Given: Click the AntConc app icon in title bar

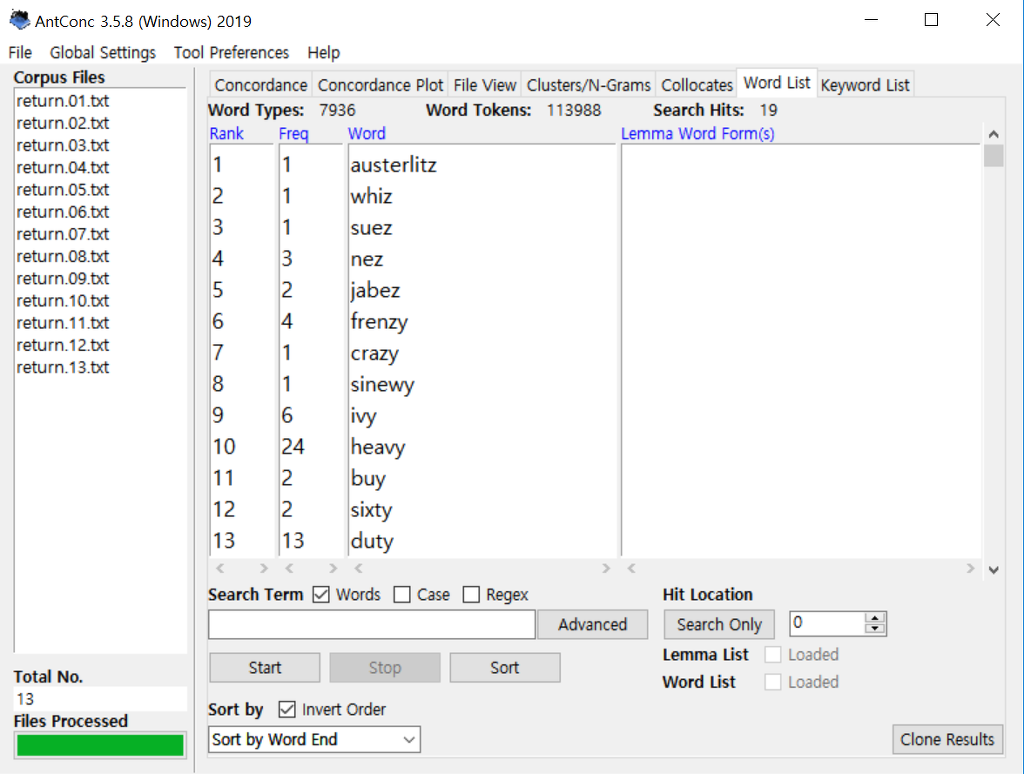Looking at the screenshot, I should coord(20,20).
